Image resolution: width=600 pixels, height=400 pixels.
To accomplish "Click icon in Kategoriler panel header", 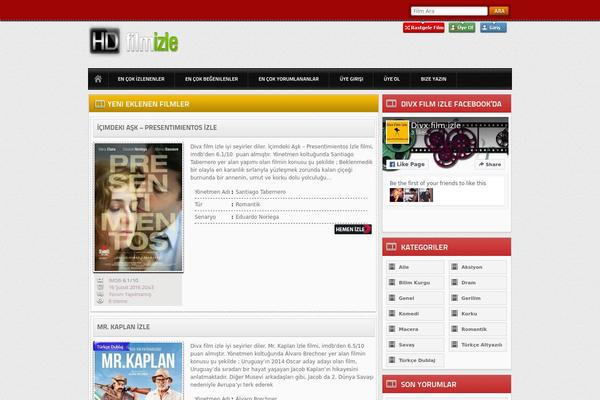I will coord(391,247).
